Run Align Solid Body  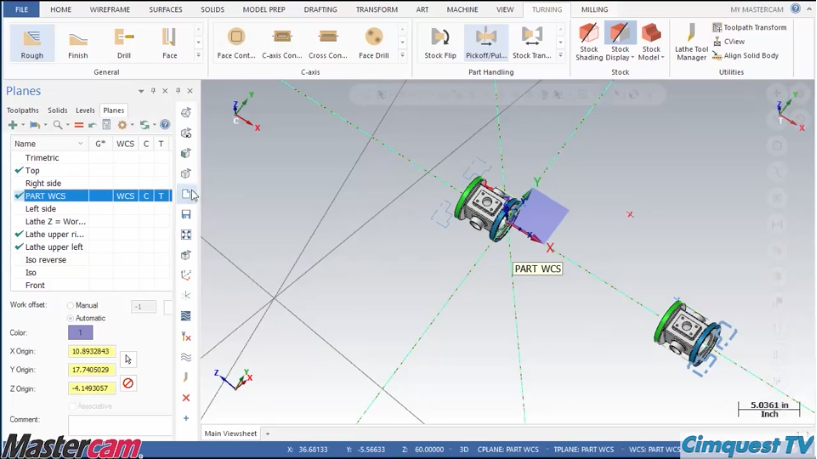click(x=746, y=55)
